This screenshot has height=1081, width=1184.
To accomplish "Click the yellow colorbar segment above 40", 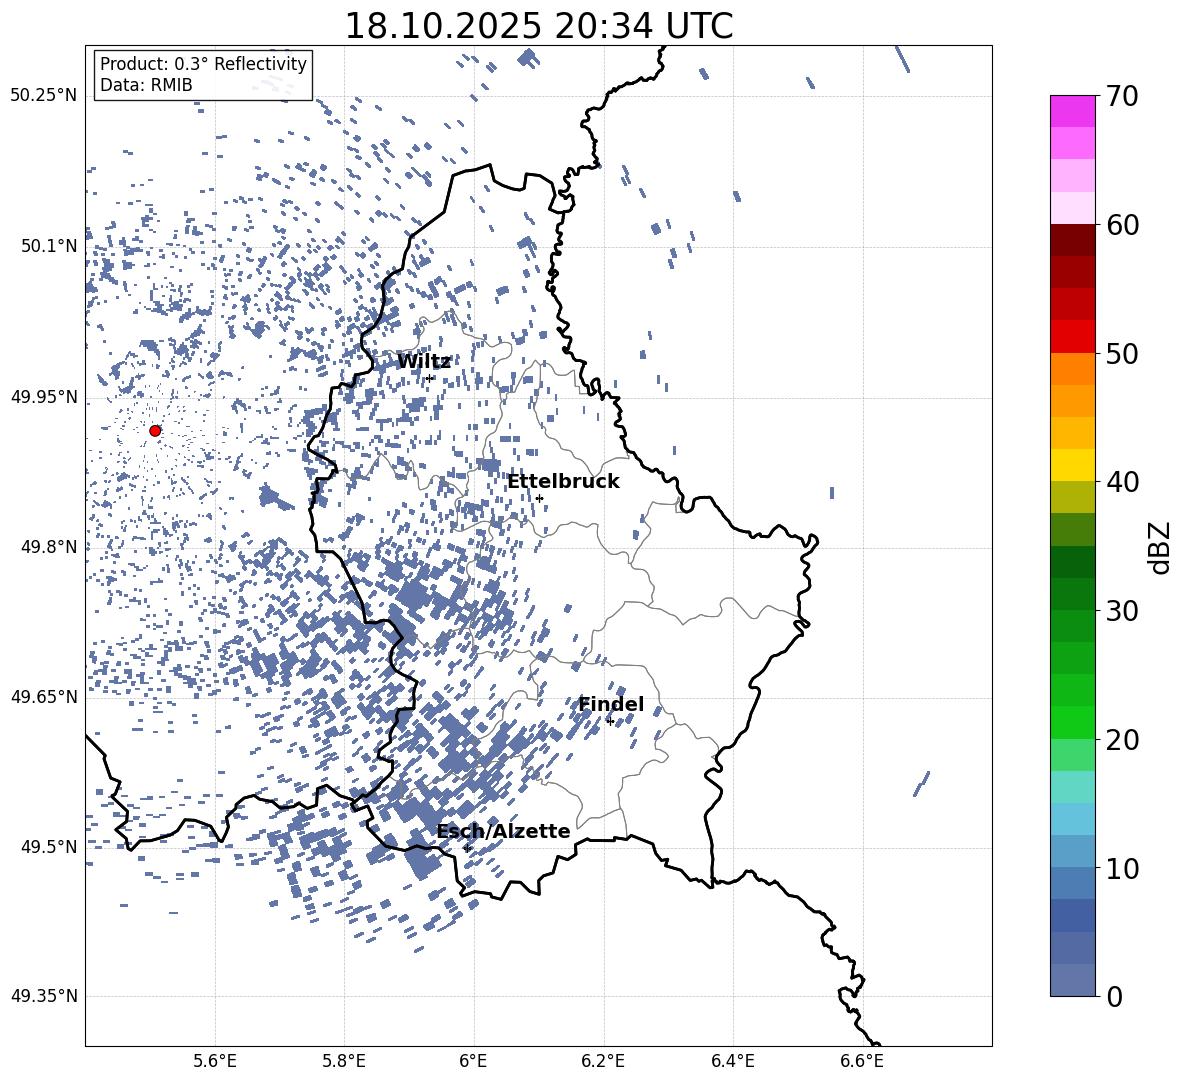I will click(1073, 466).
